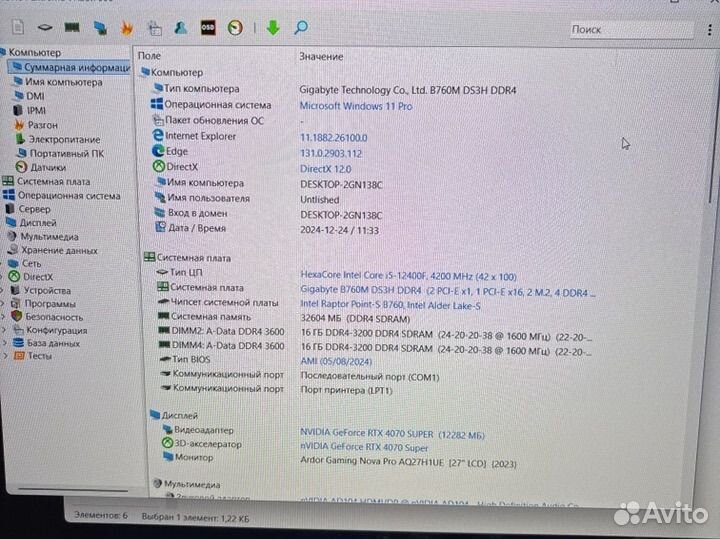Open the Internet Explorer version 11.1882.26100.0 link
720x539 pixels.
pyautogui.click(x=333, y=138)
